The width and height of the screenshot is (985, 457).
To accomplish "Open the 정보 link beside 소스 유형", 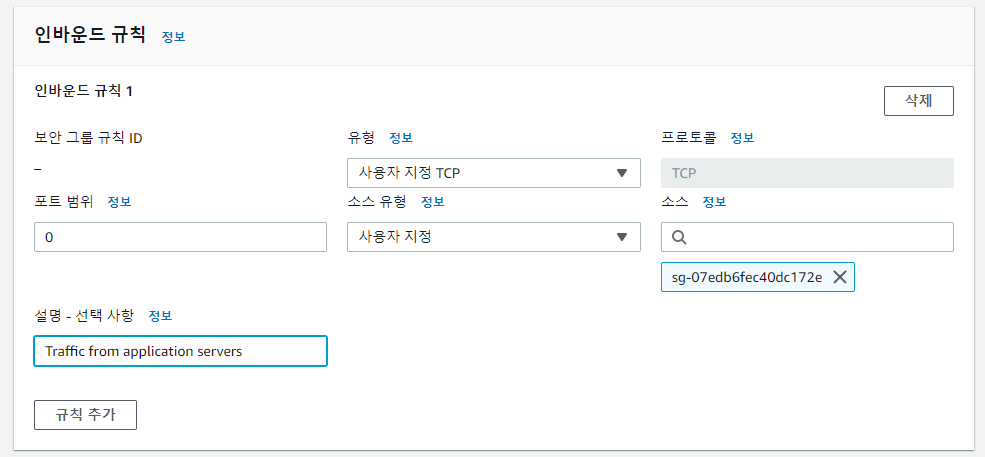I will [432, 202].
